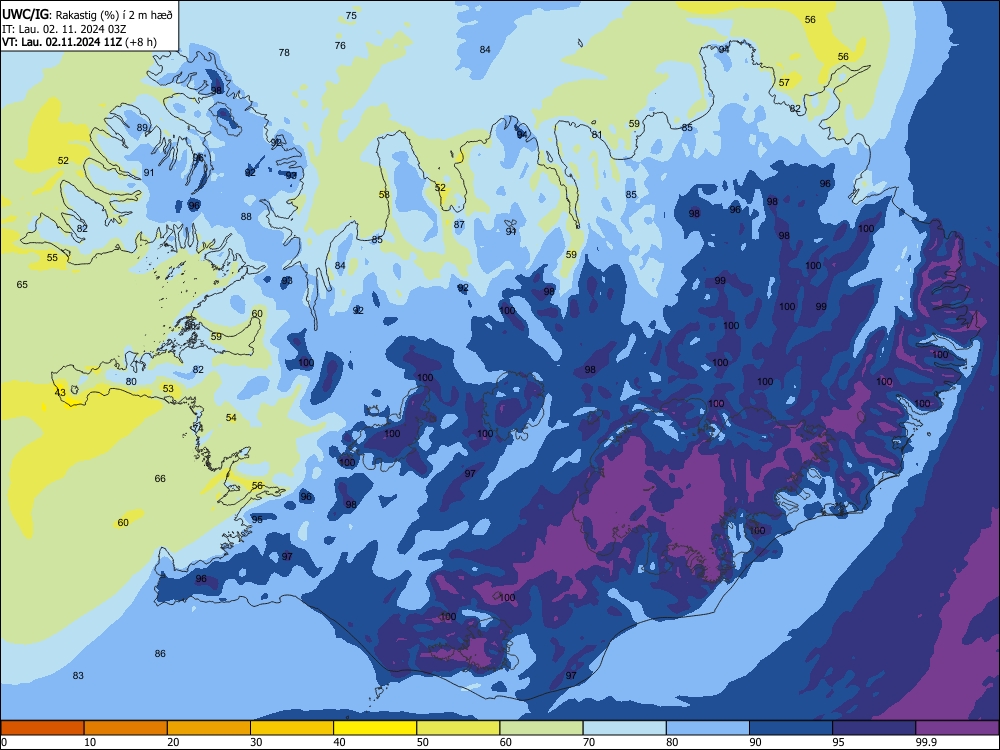Click the legend tick label 99.9
1000x750 pixels.
pos(926,742)
